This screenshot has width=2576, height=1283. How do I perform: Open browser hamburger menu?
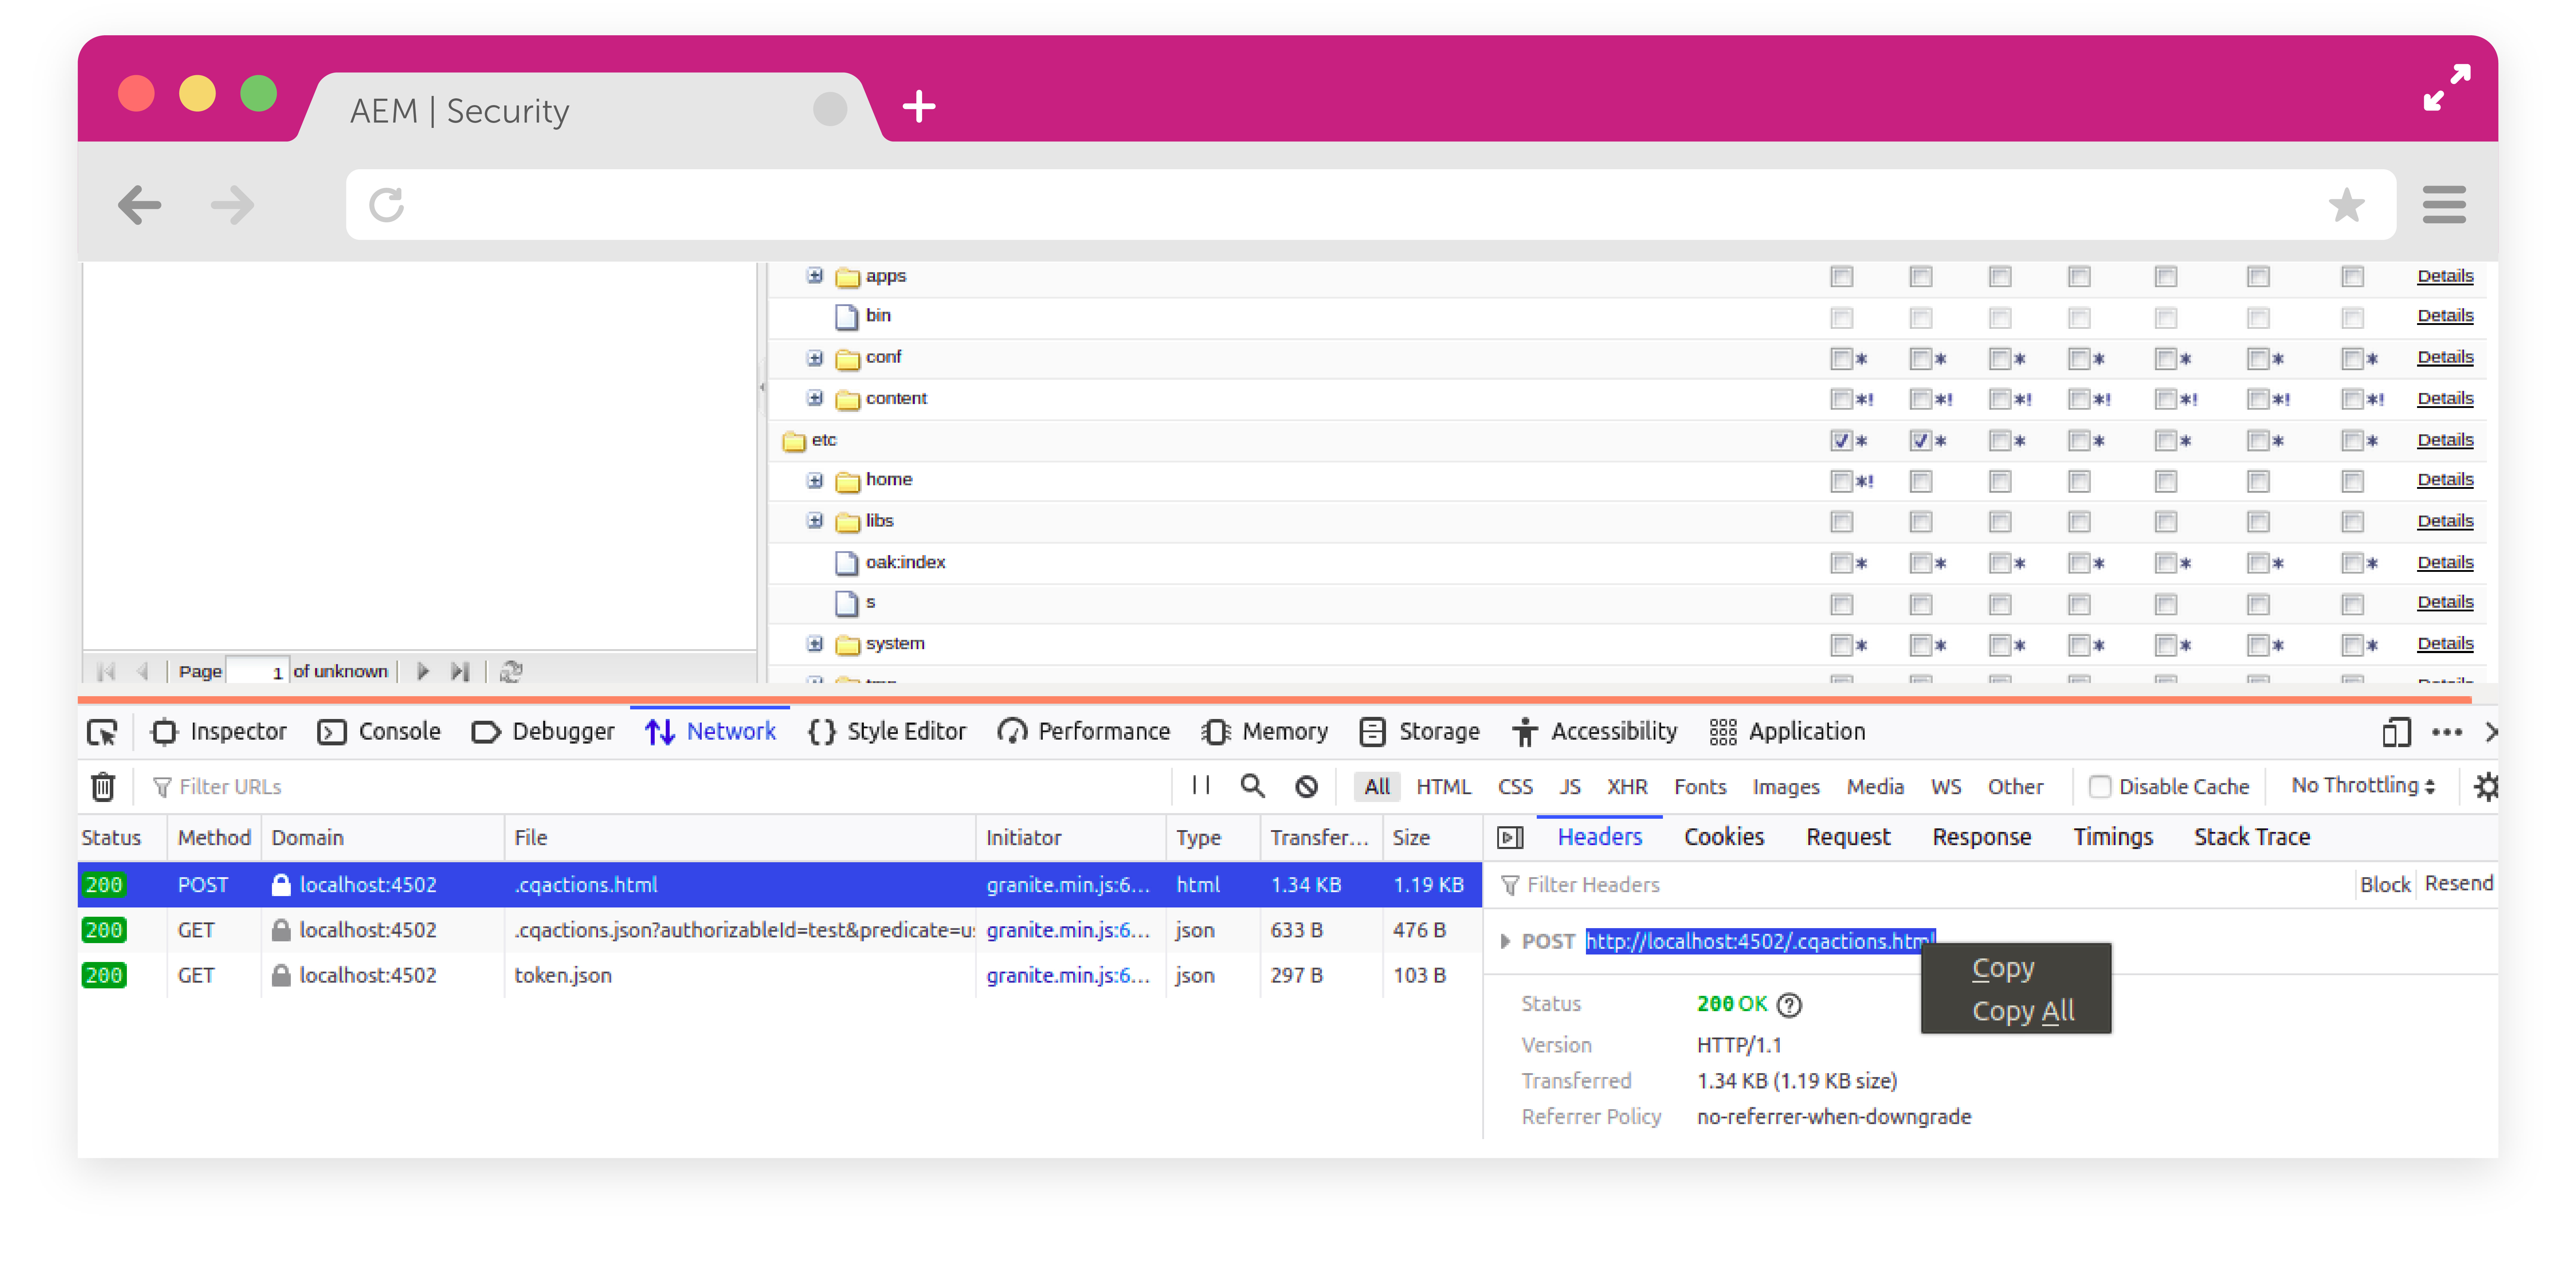click(2444, 205)
